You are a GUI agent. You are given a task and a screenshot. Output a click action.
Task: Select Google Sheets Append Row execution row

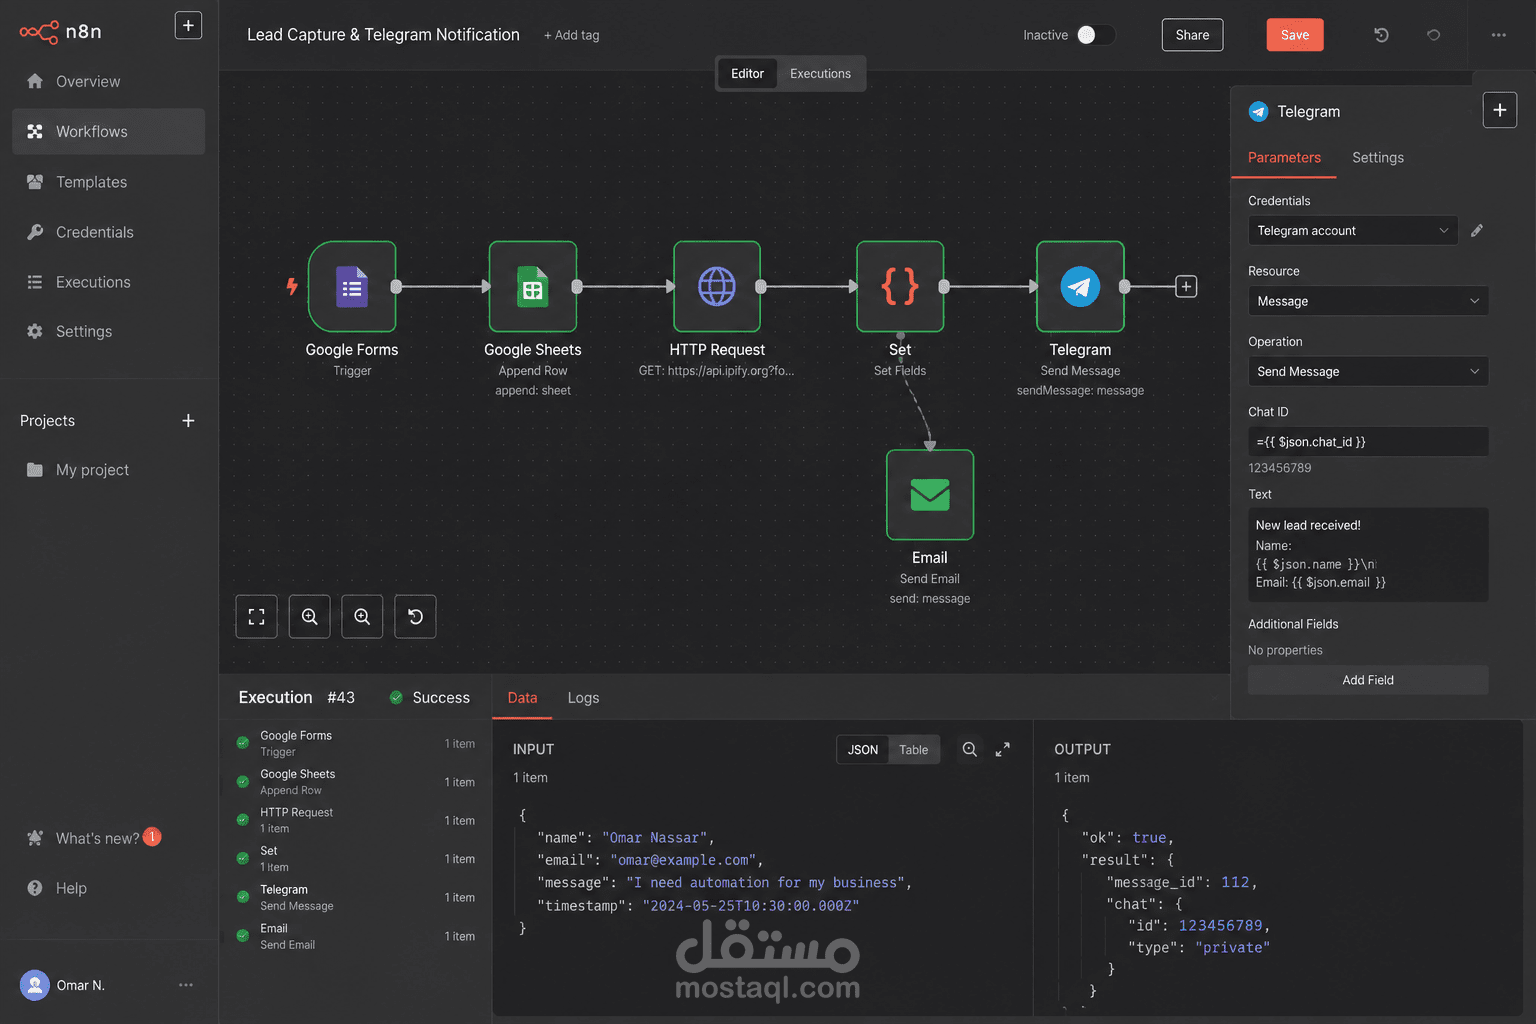tap(355, 782)
